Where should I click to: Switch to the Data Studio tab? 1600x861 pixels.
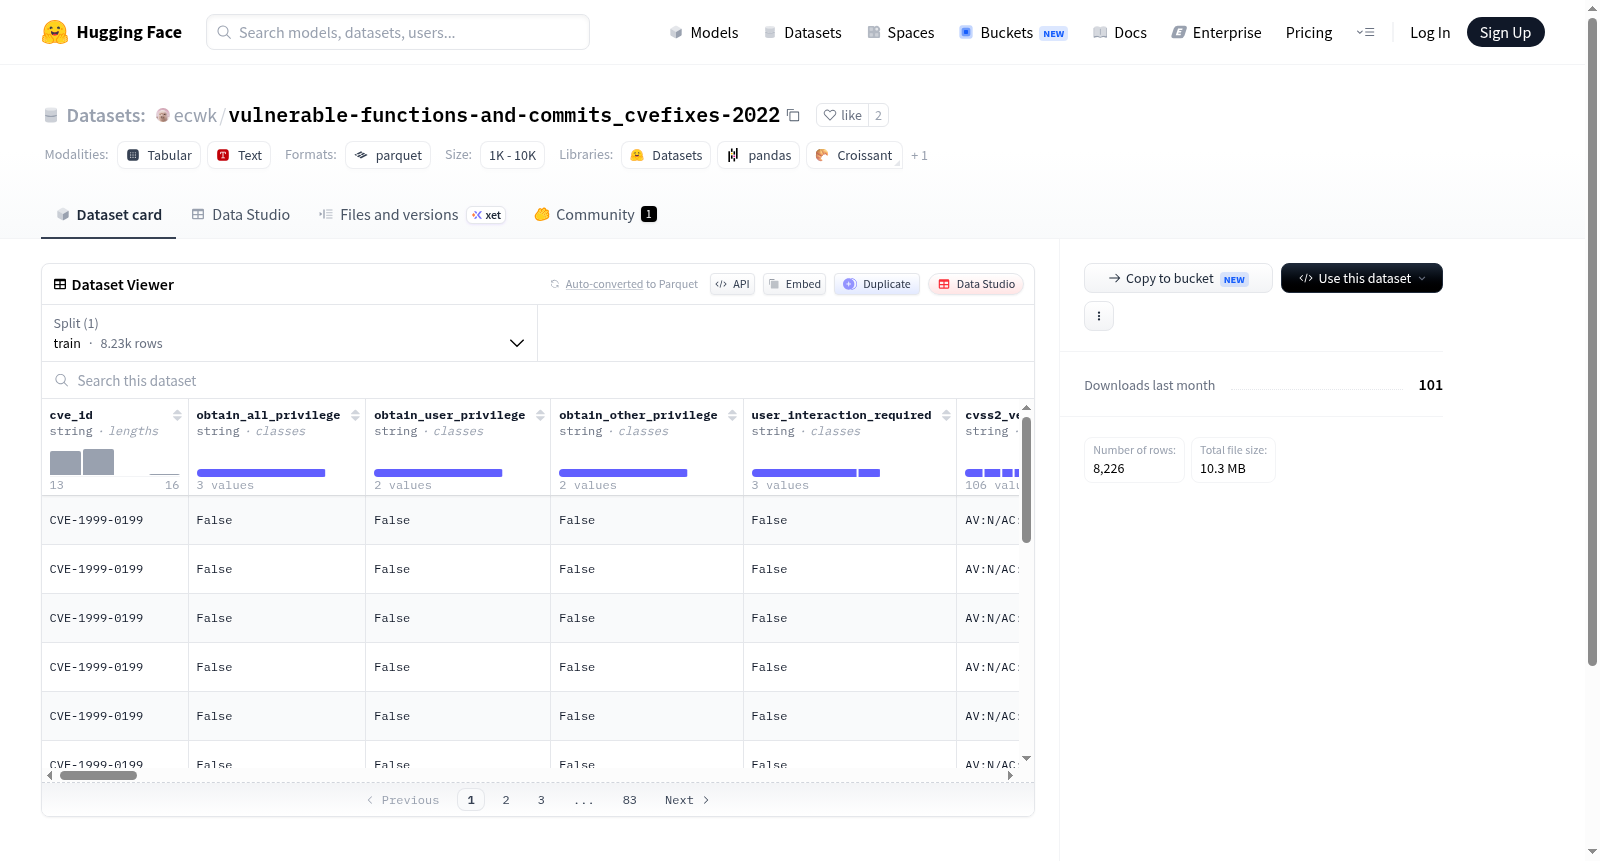coord(241,215)
